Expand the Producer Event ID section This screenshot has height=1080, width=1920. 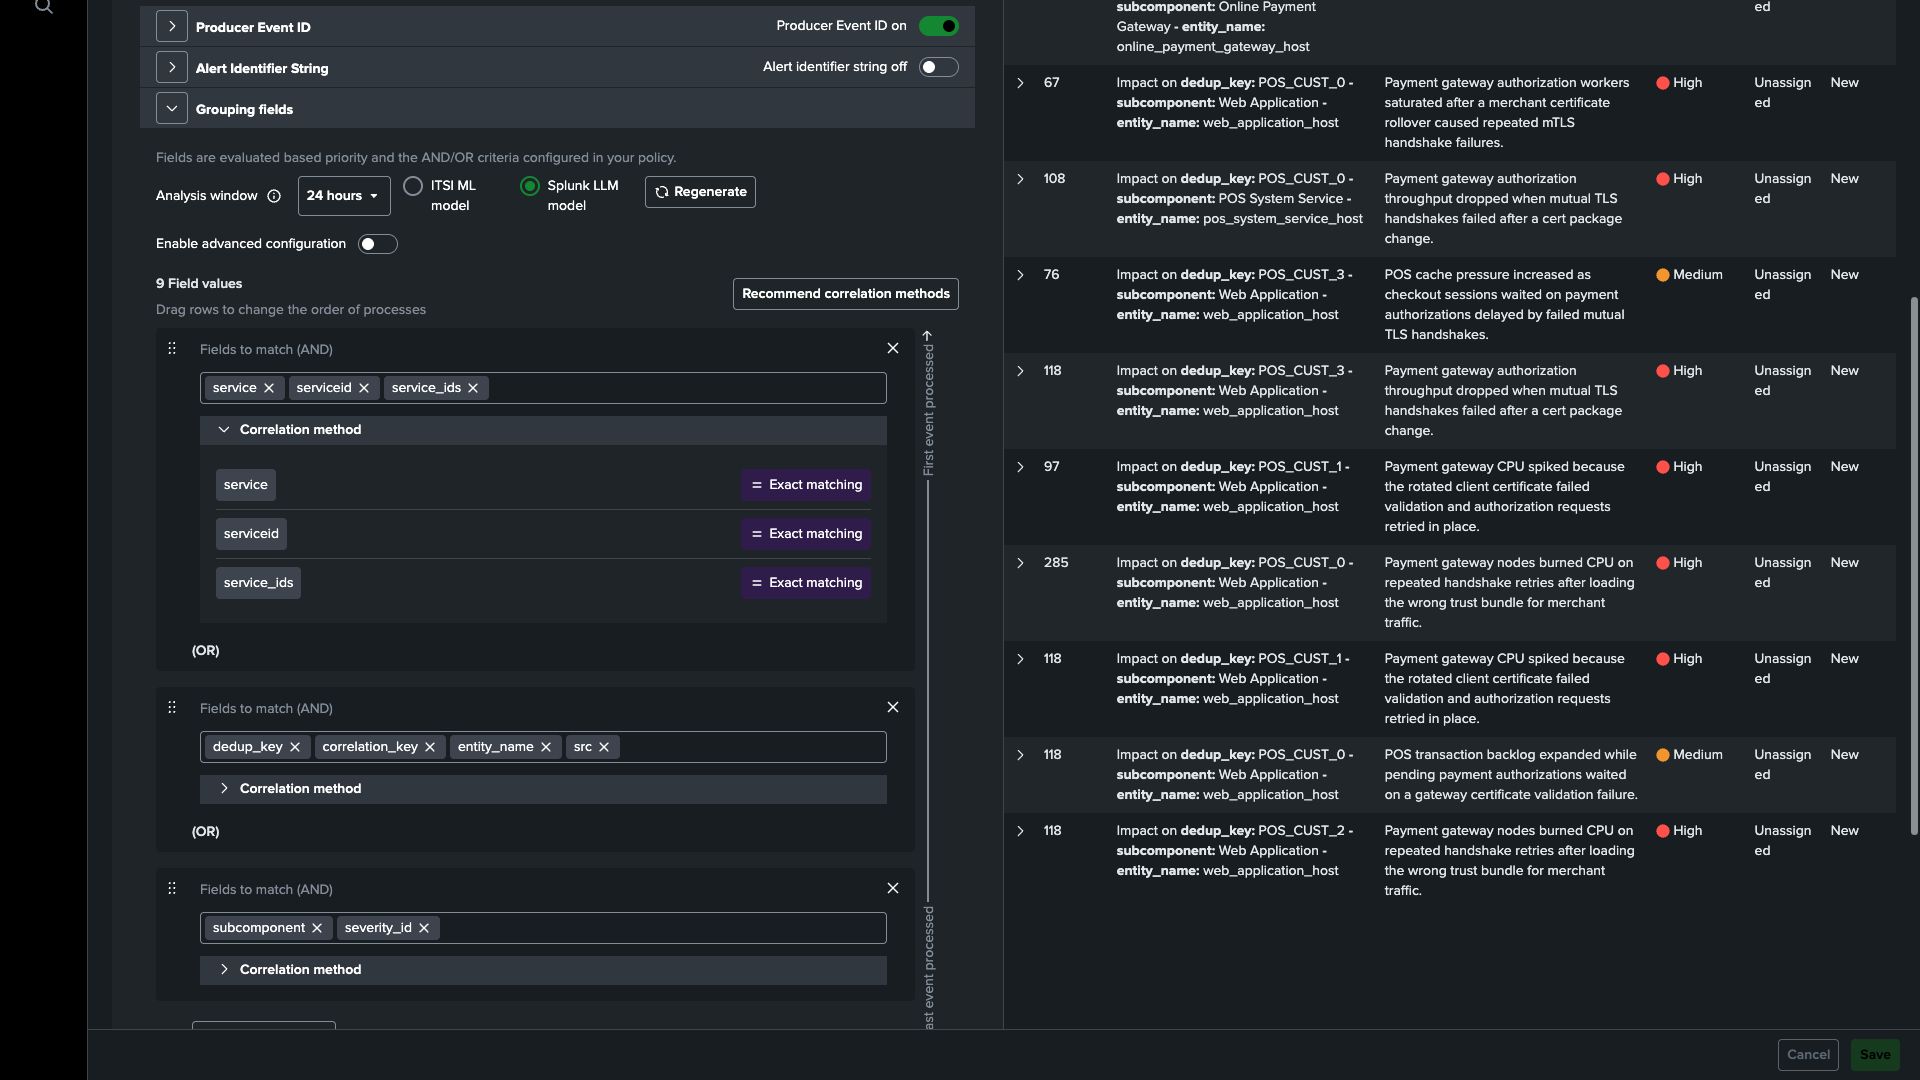click(x=172, y=27)
